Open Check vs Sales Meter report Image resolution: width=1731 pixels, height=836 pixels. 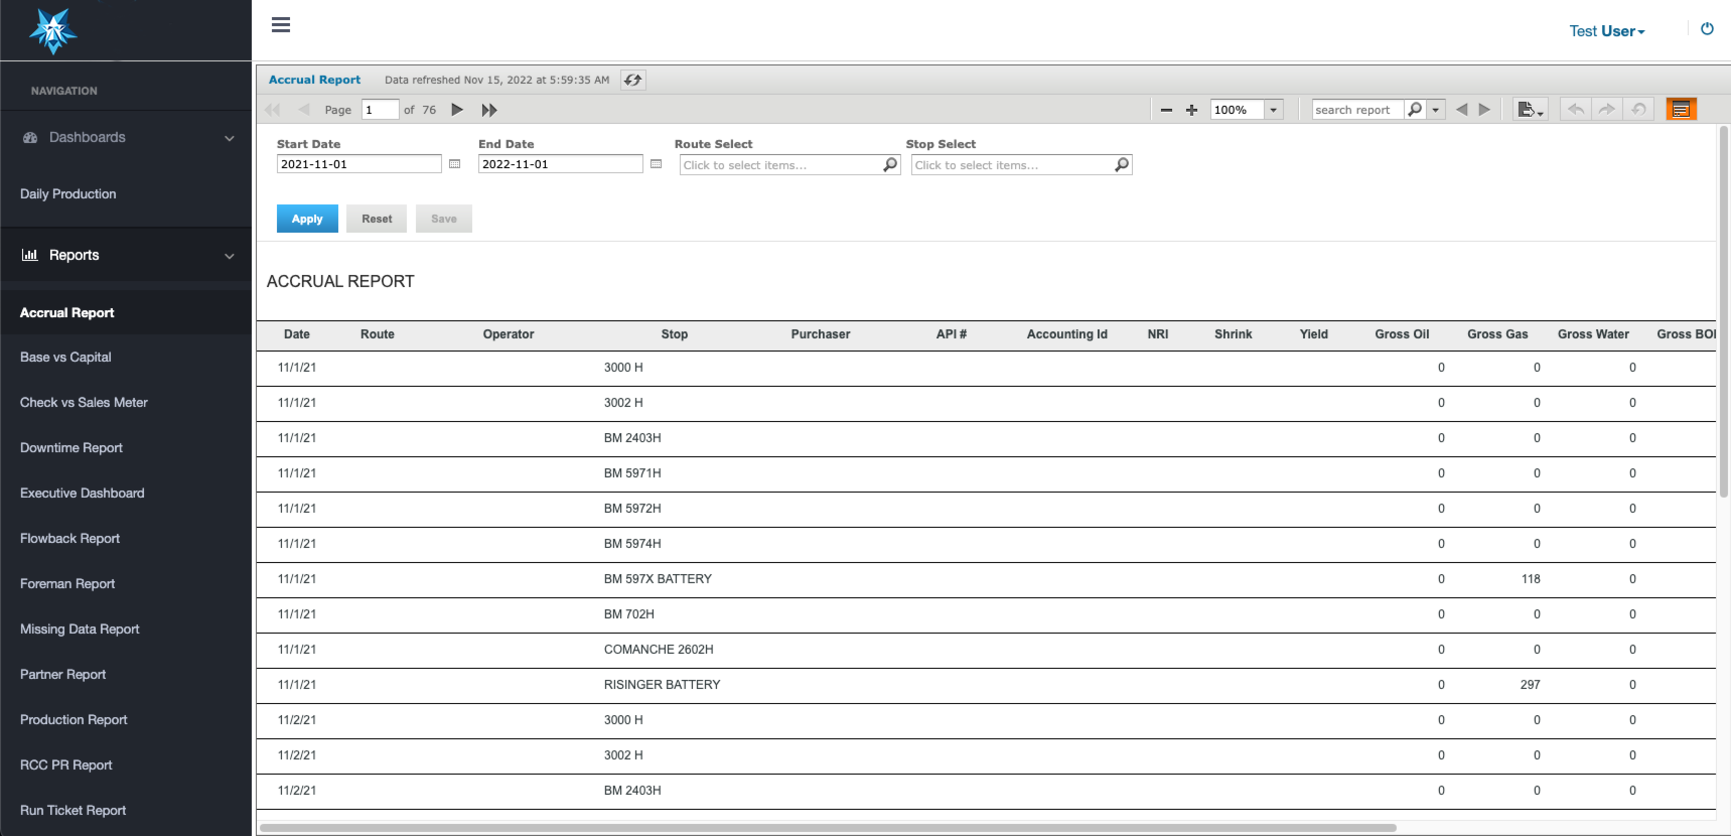coord(84,402)
